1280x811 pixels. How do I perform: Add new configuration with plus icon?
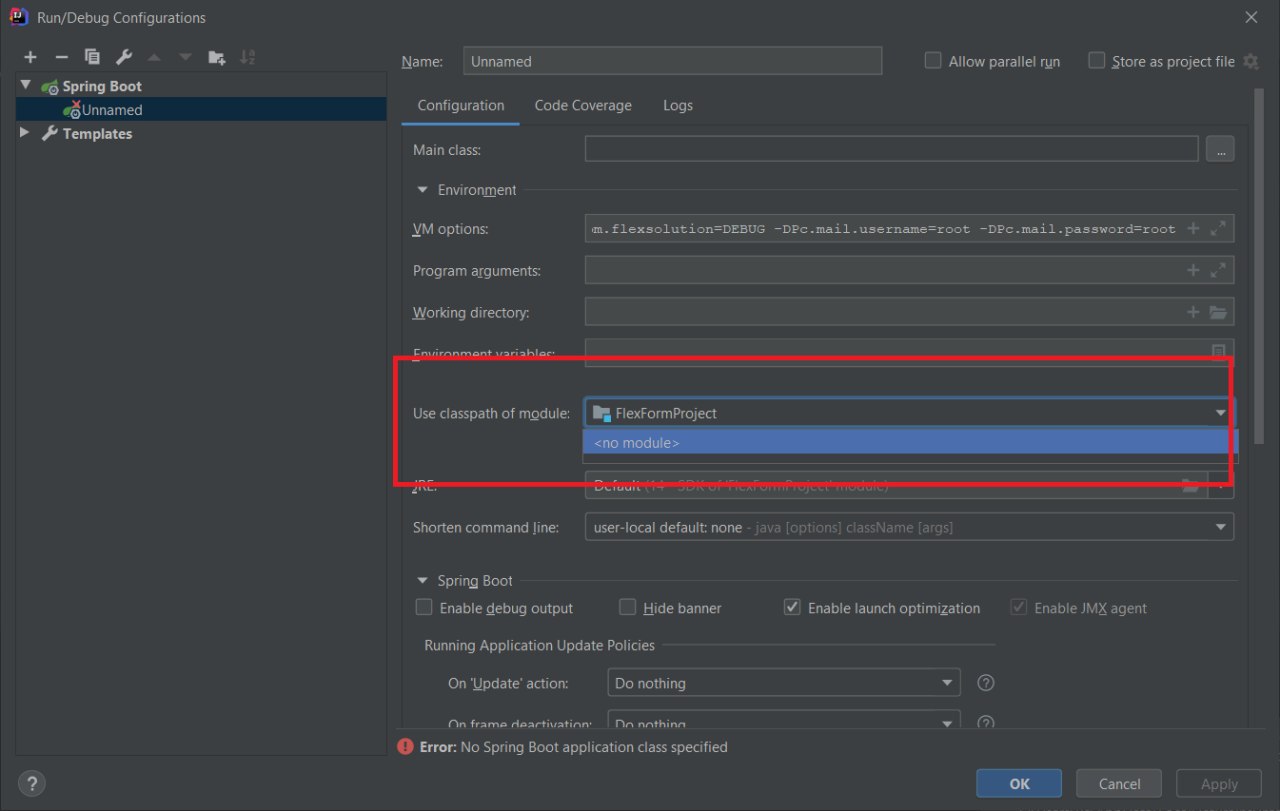pyautogui.click(x=31, y=57)
